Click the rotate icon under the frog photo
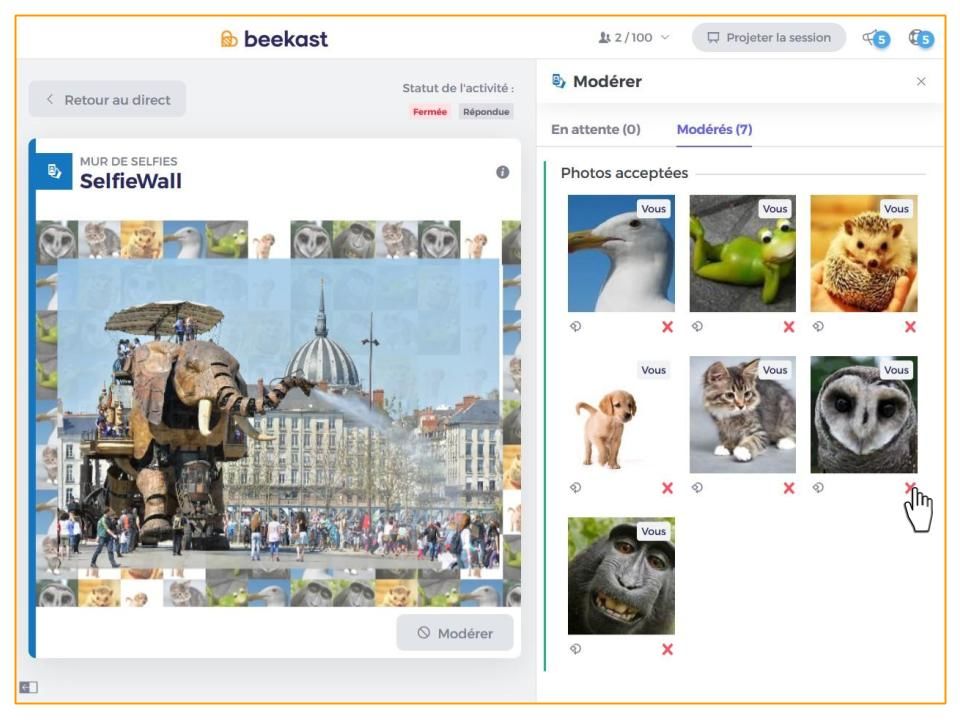The image size is (960, 720). [x=697, y=326]
